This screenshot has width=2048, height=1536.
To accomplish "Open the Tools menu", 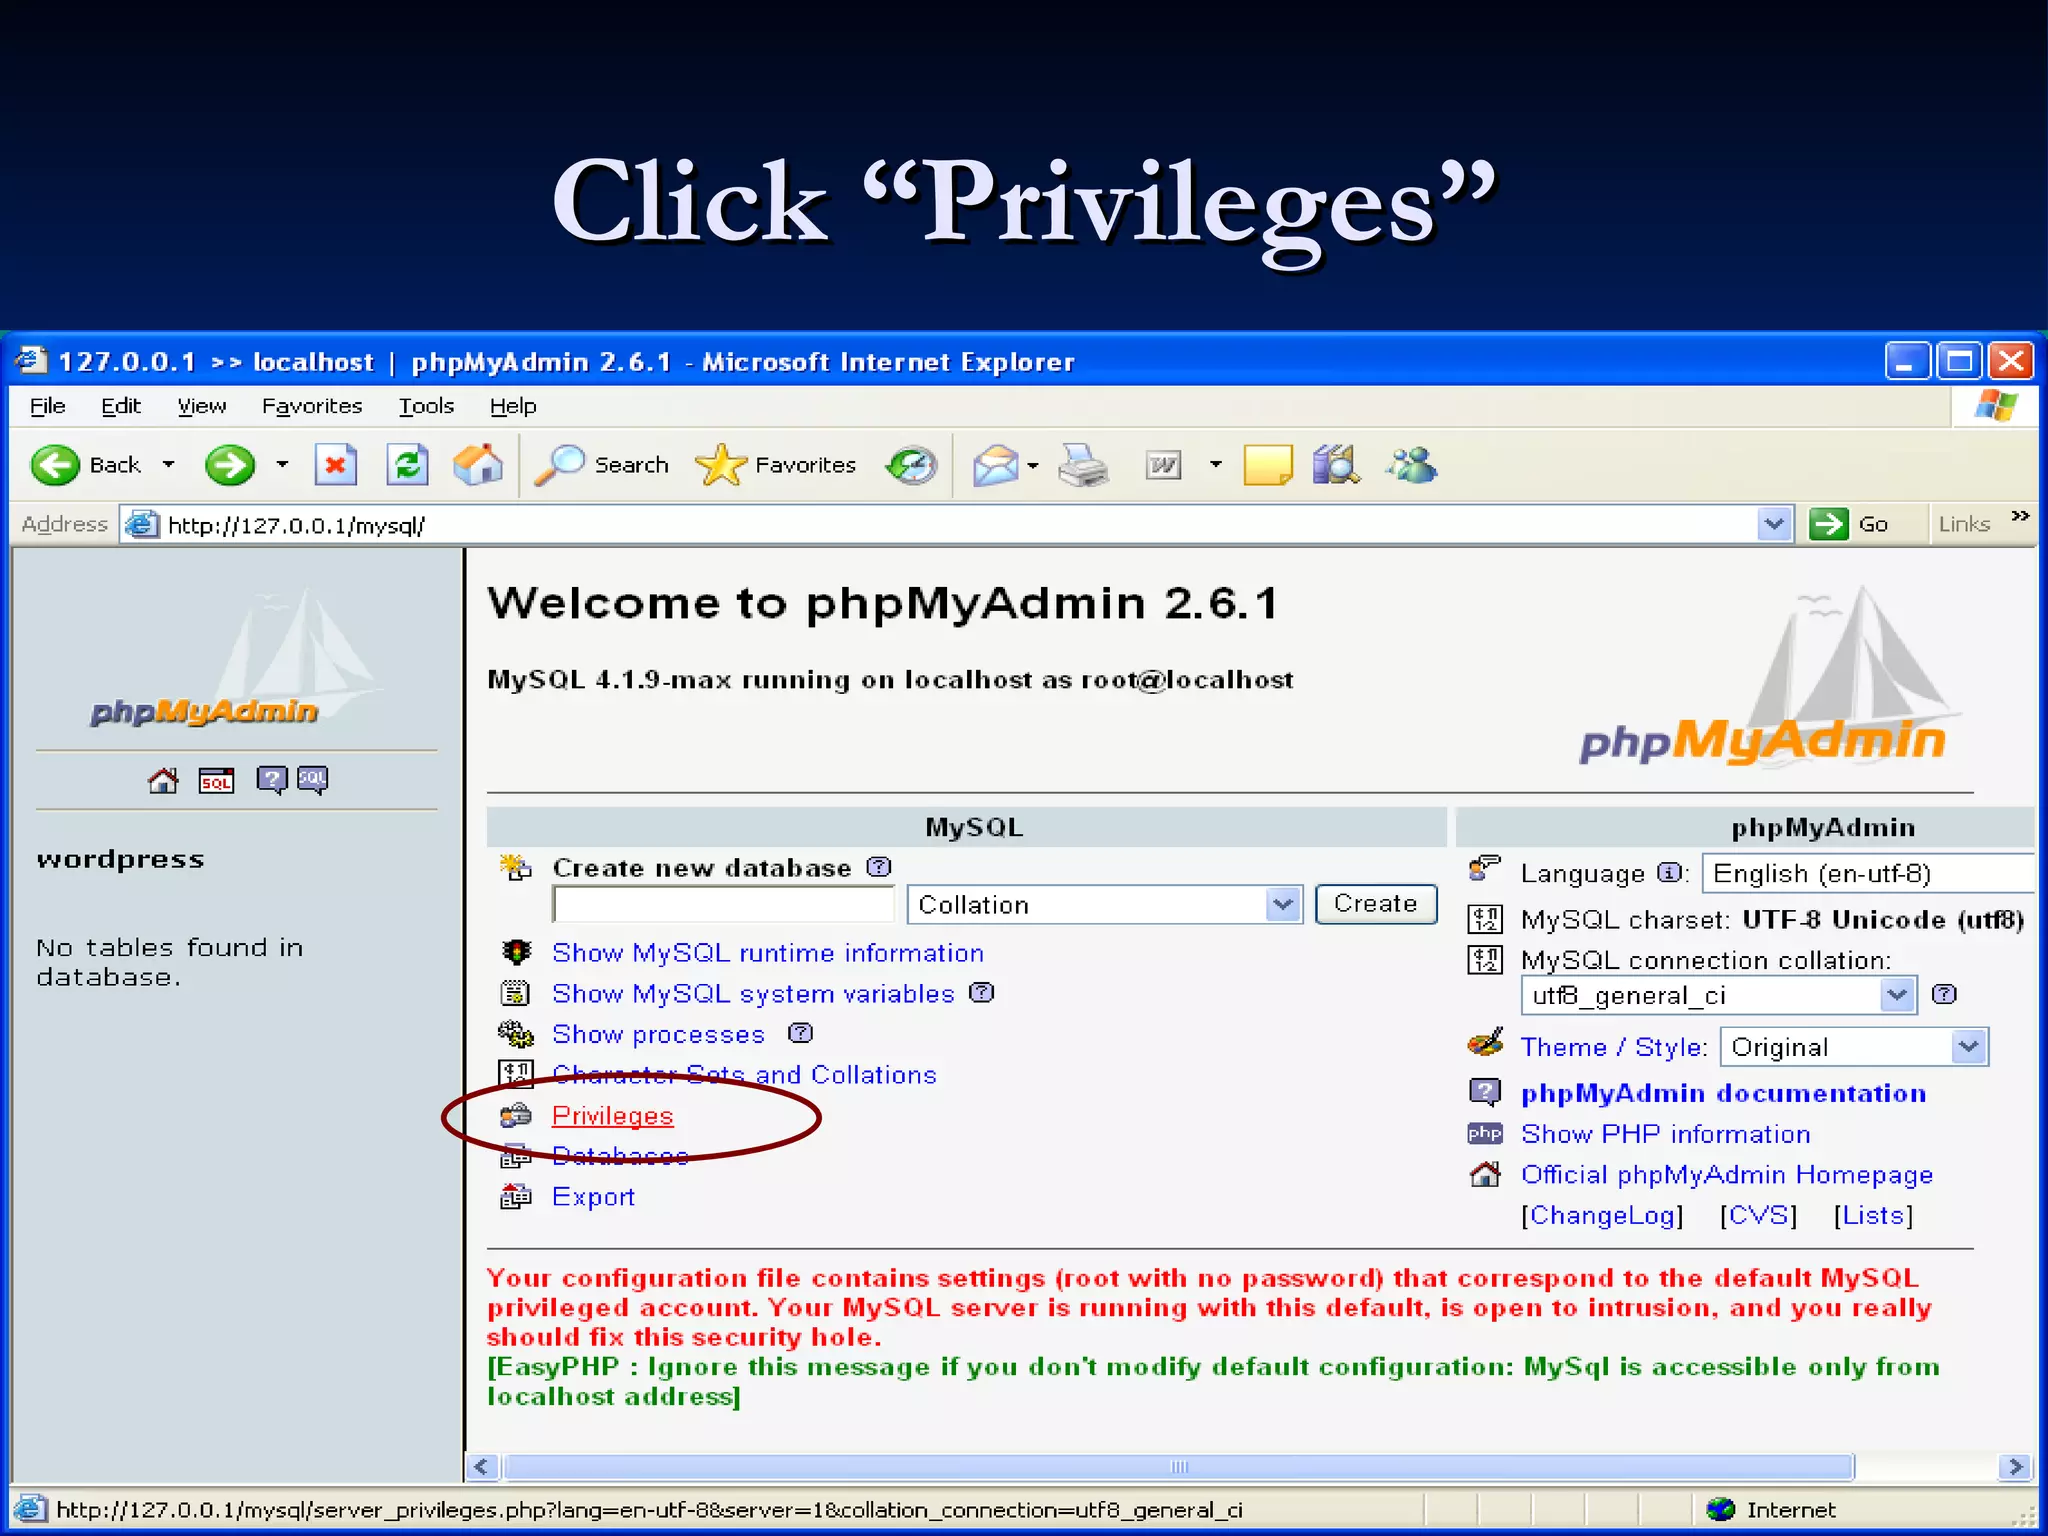I will (427, 406).
